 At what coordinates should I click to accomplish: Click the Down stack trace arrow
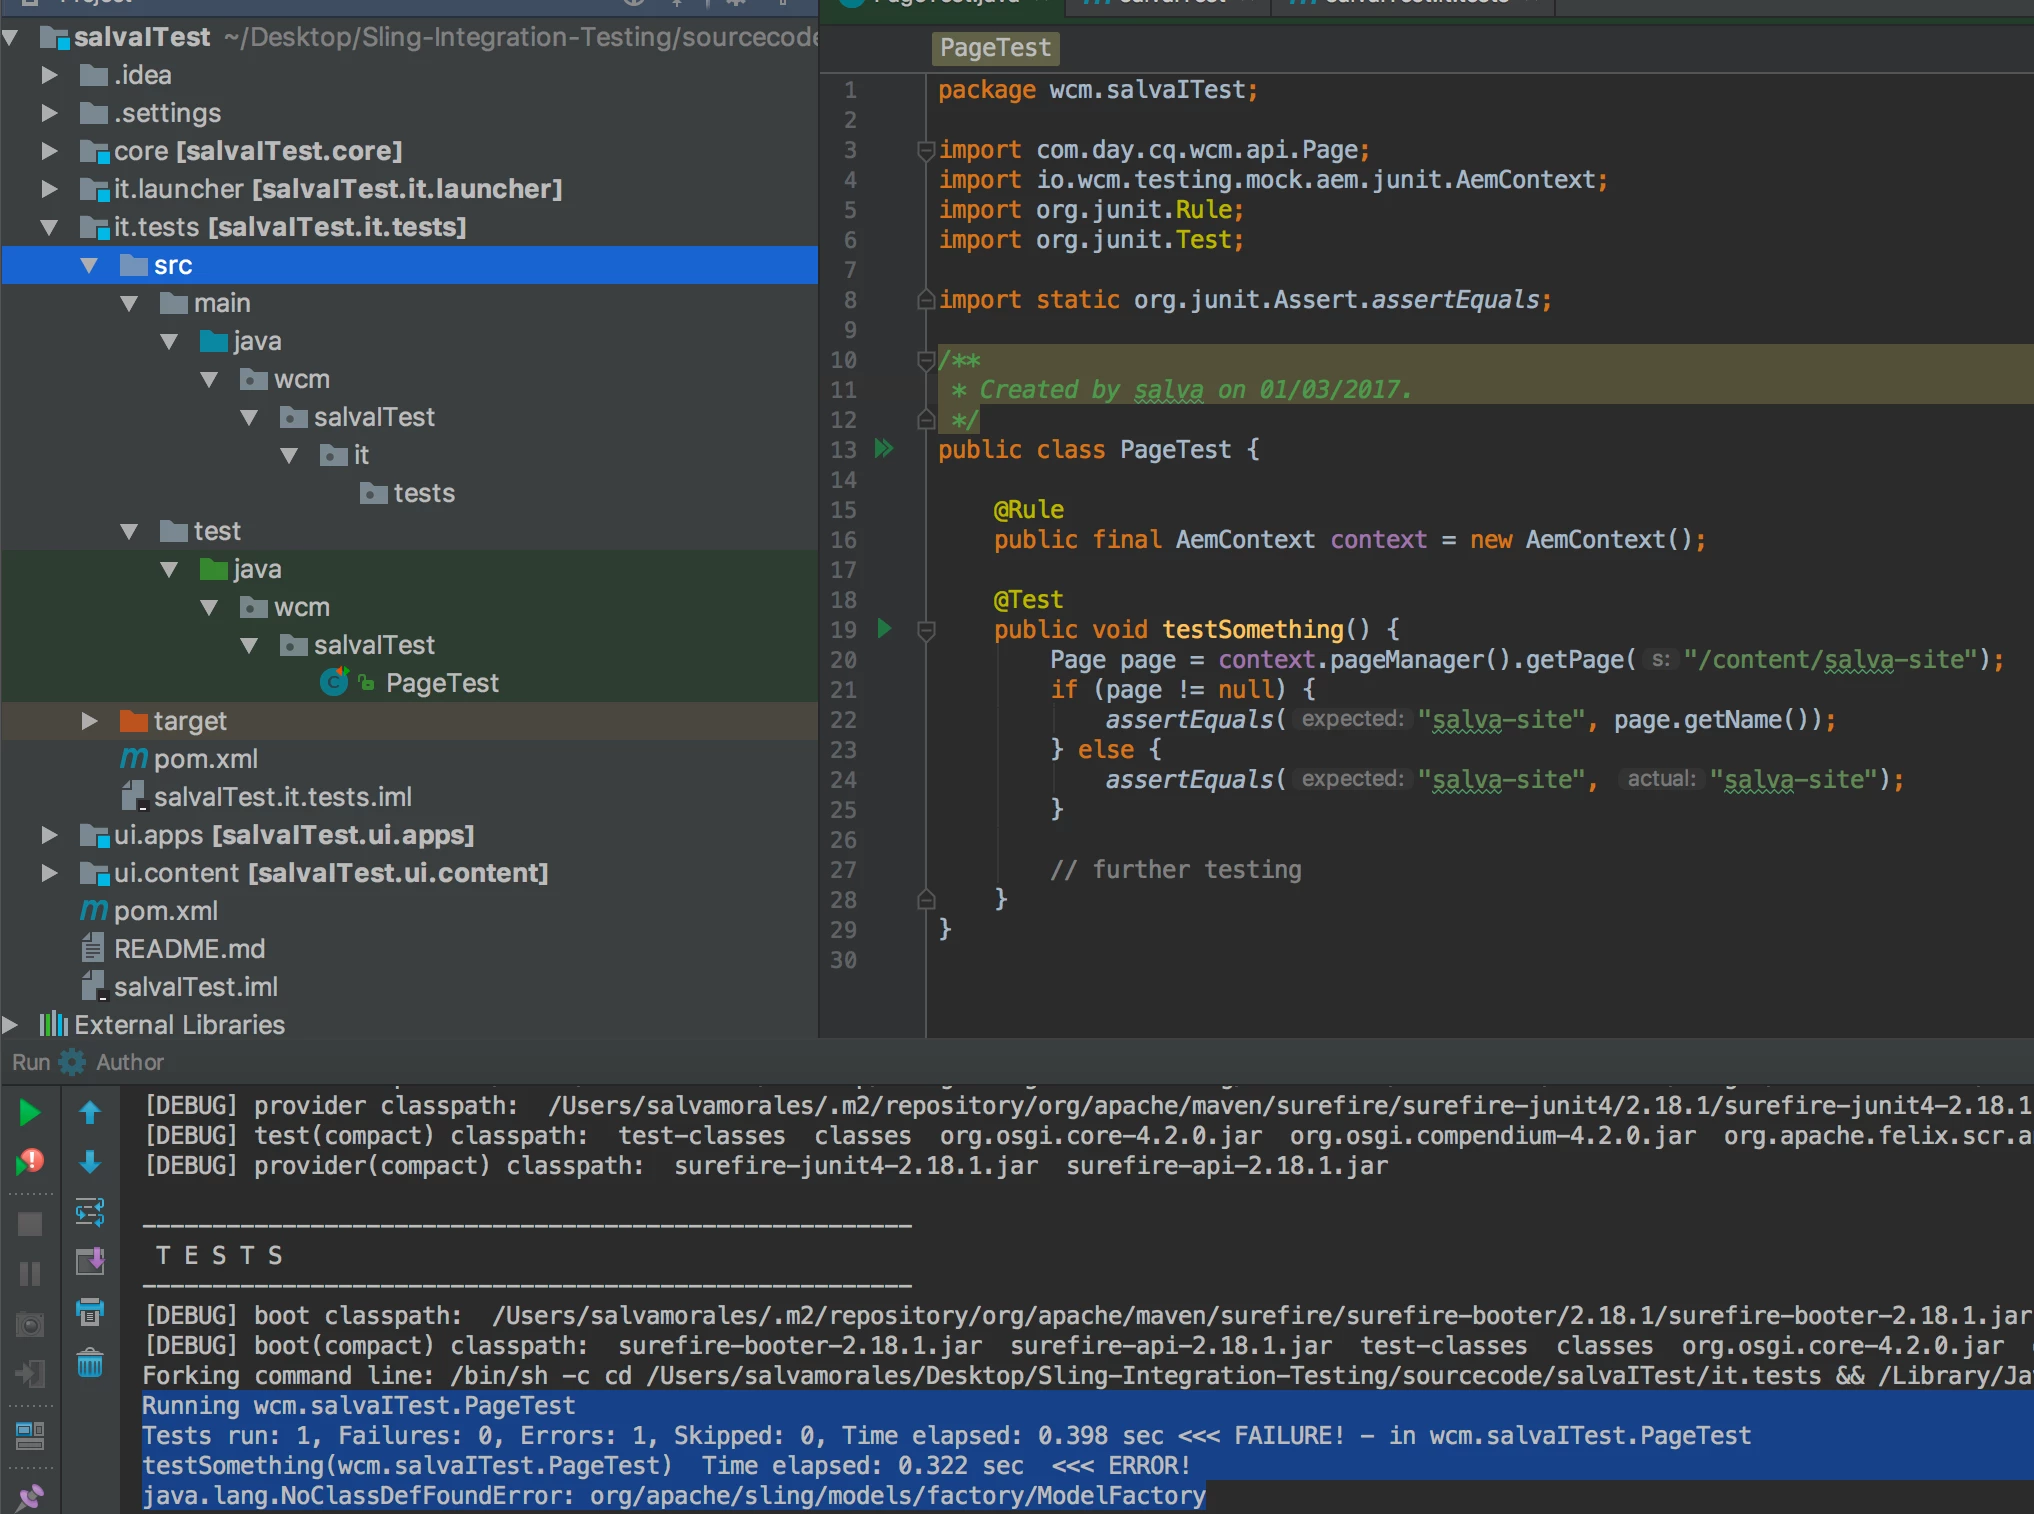[x=89, y=1162]
